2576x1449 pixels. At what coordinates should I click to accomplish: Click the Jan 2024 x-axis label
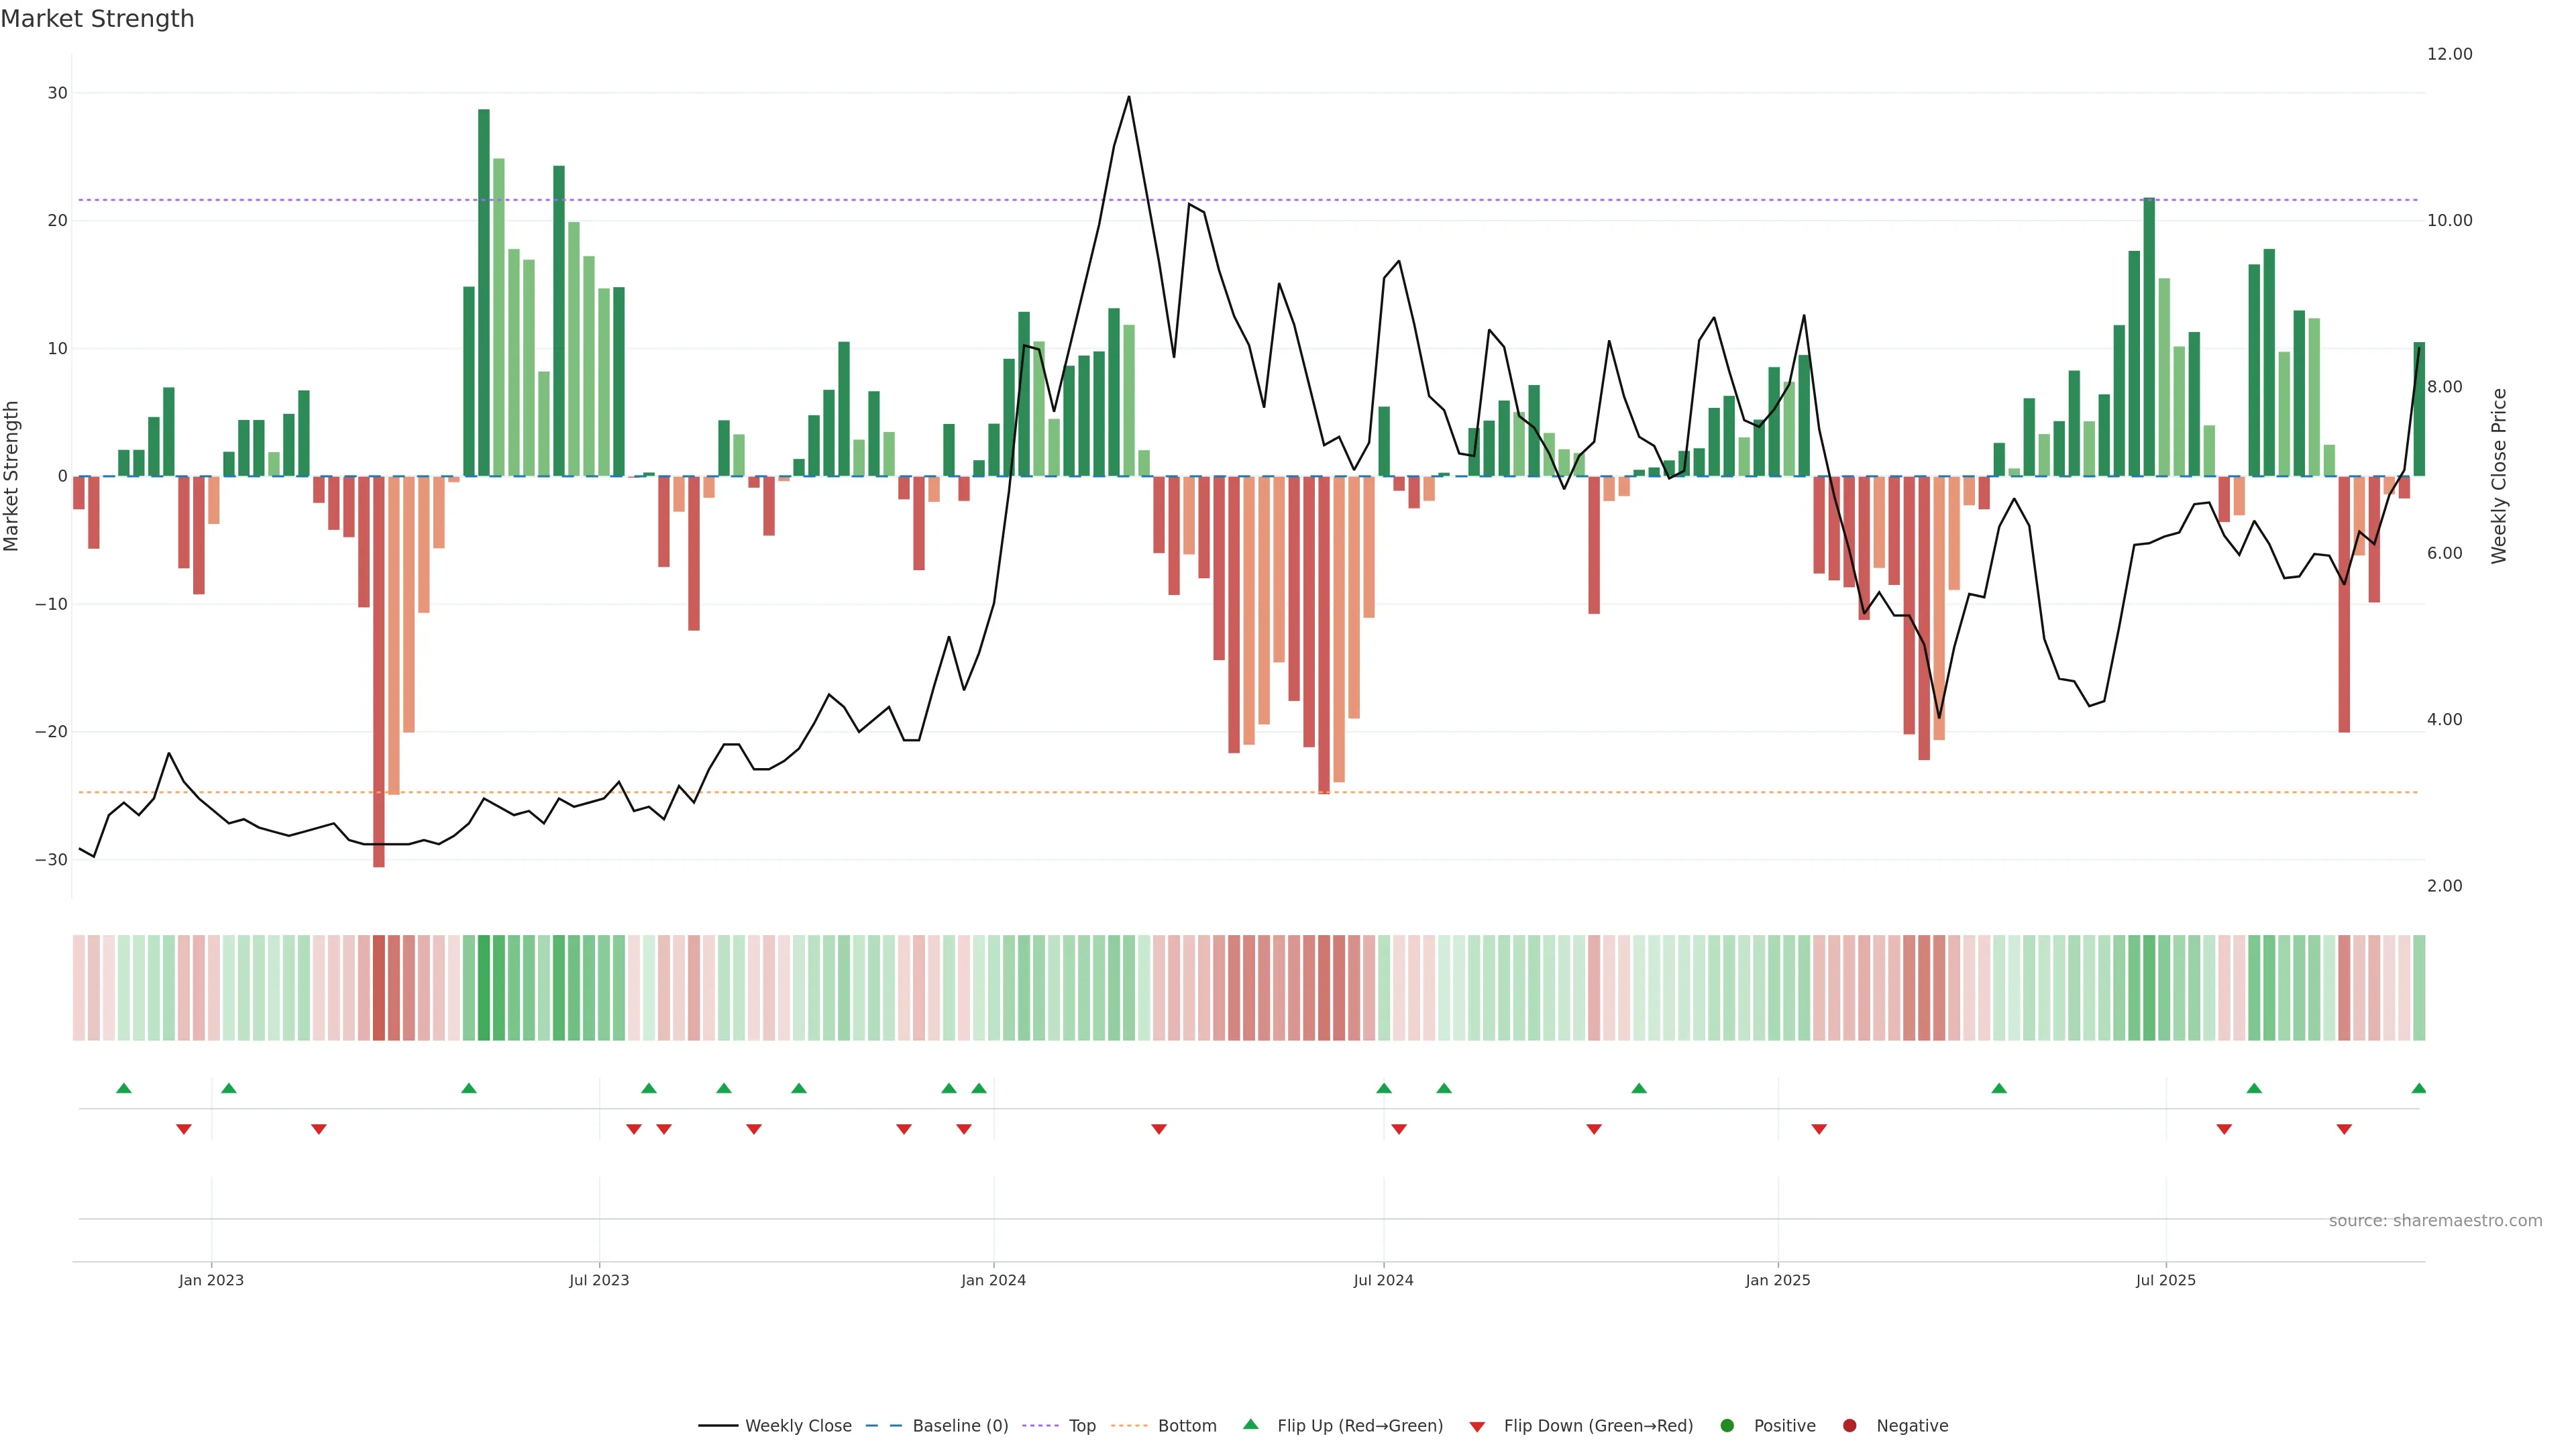pos(993,1280)
